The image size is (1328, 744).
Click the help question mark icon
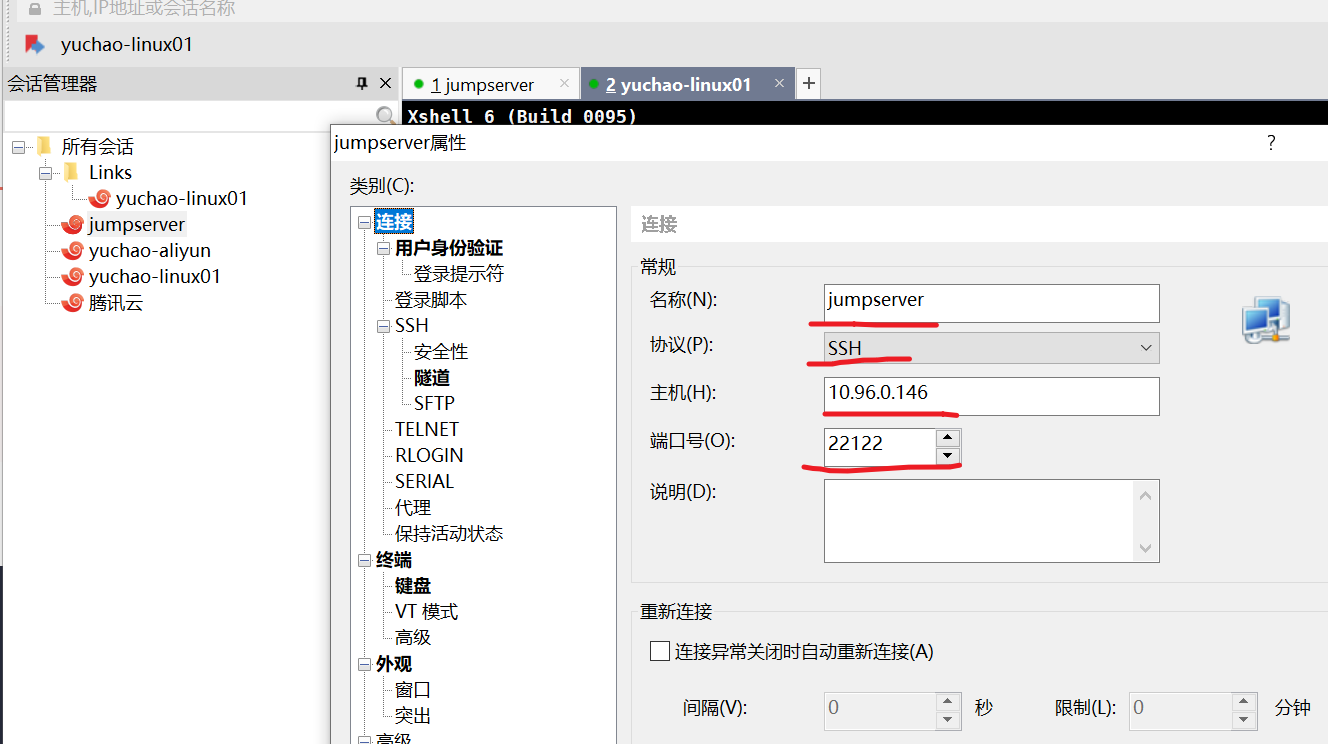pos(1271,143)
